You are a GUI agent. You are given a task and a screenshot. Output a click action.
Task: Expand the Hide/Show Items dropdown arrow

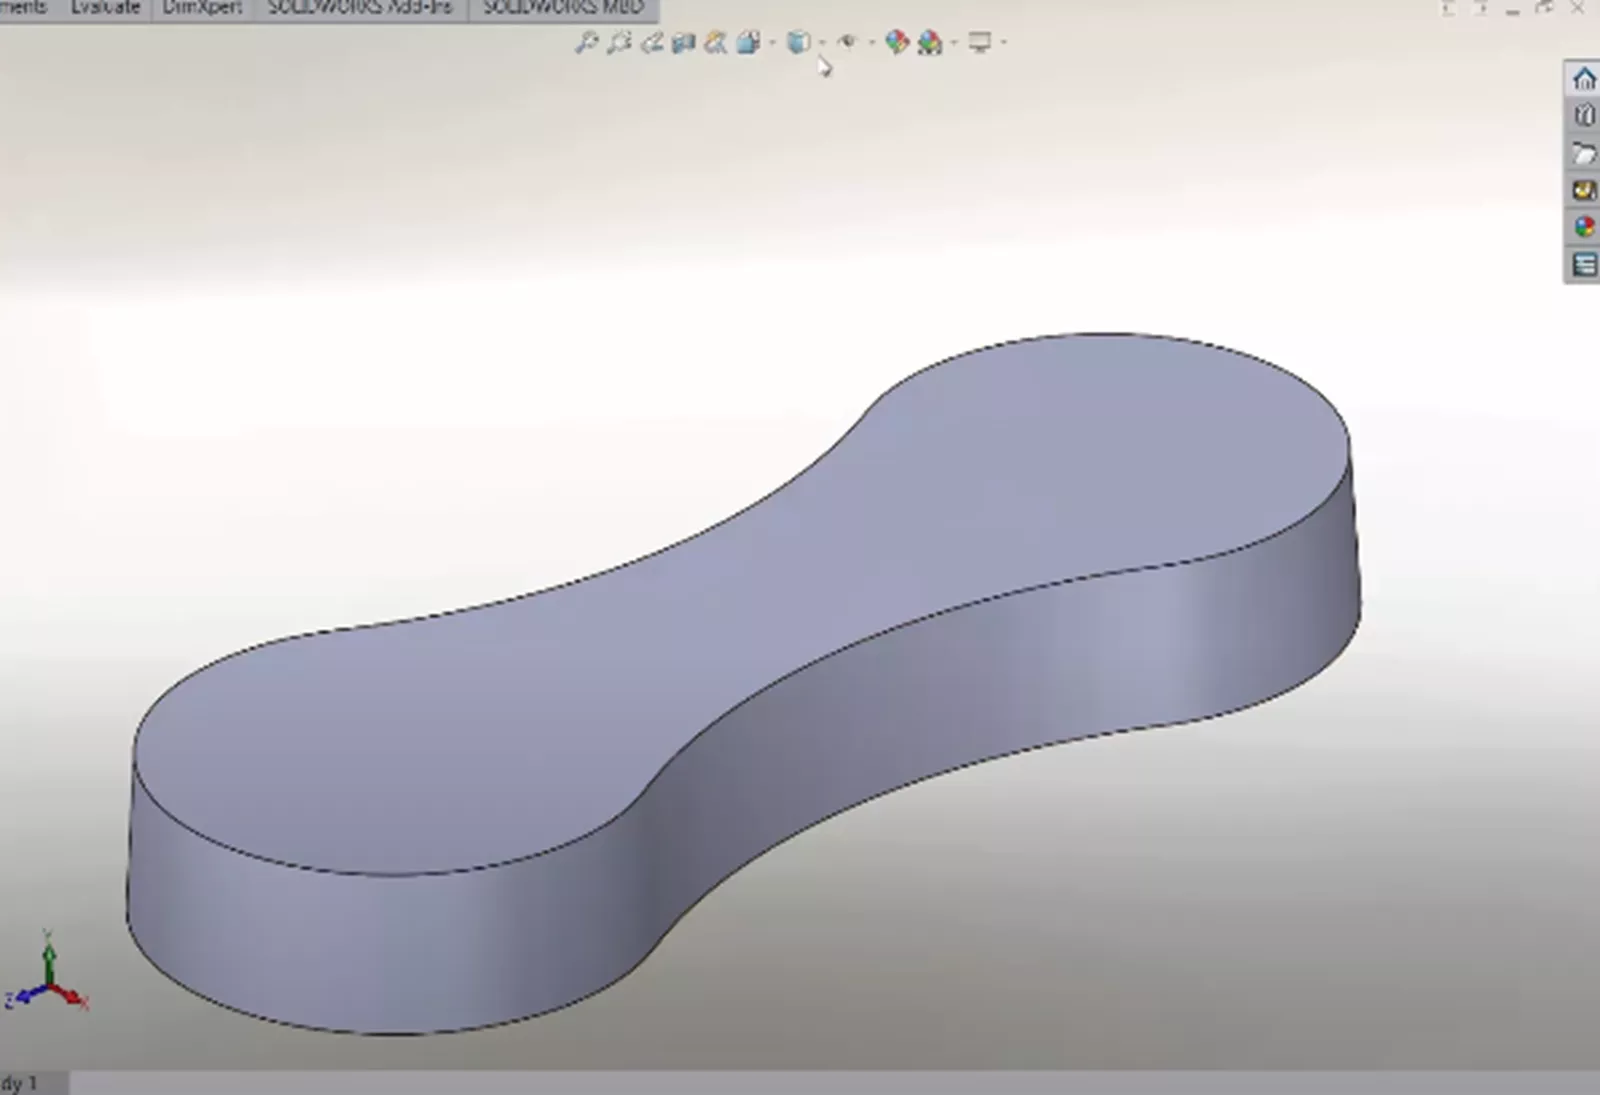871,42
